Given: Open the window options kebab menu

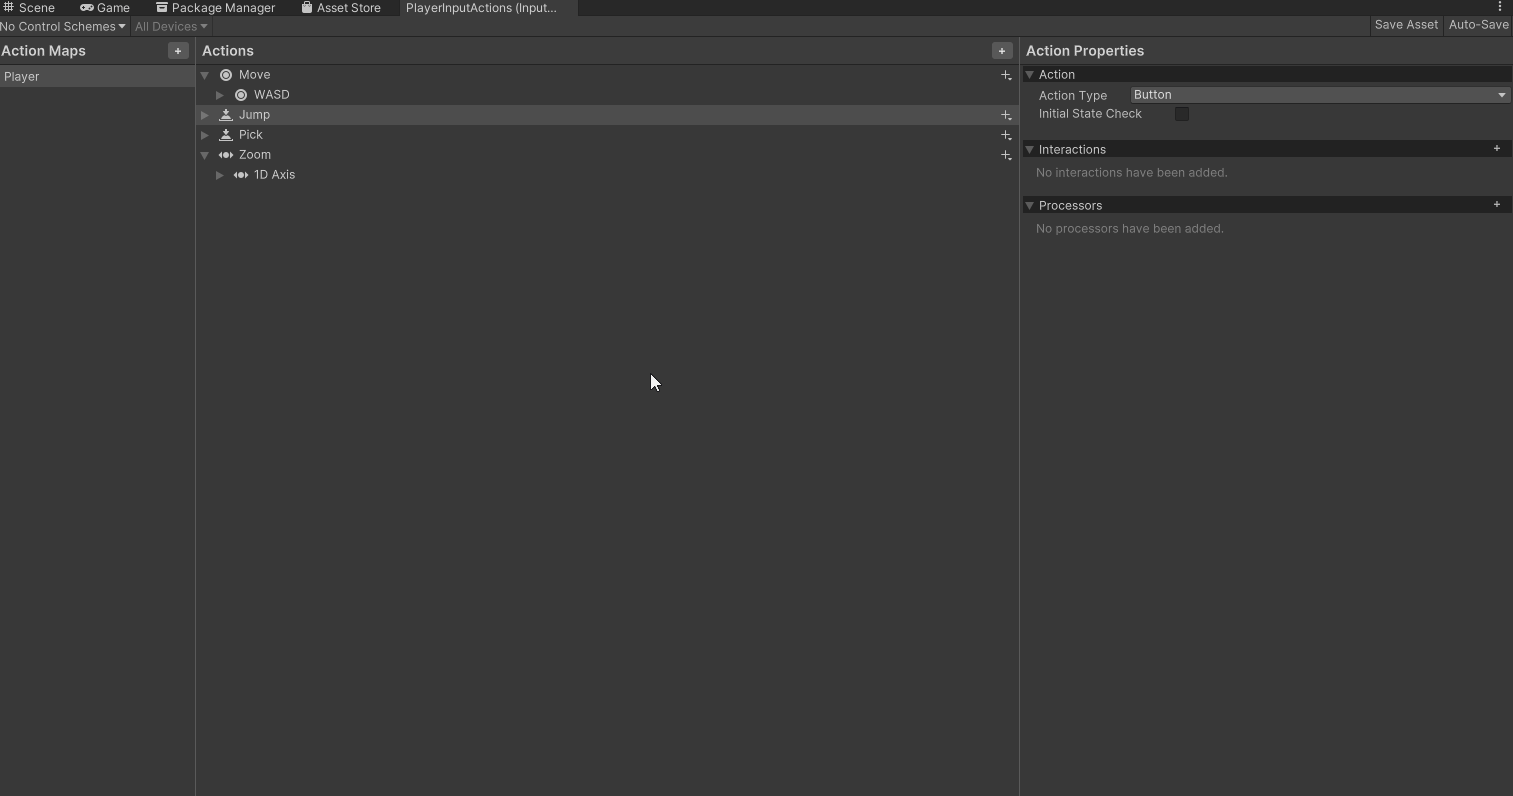Looking at the screenshot, I should pos(1499,7).
